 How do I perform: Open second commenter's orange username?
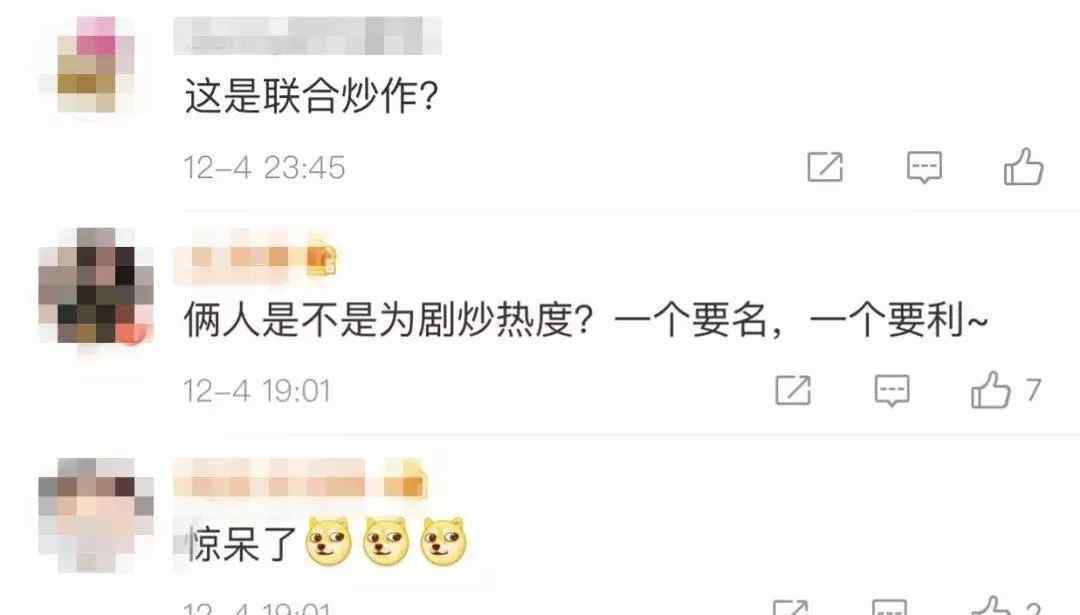240,260
